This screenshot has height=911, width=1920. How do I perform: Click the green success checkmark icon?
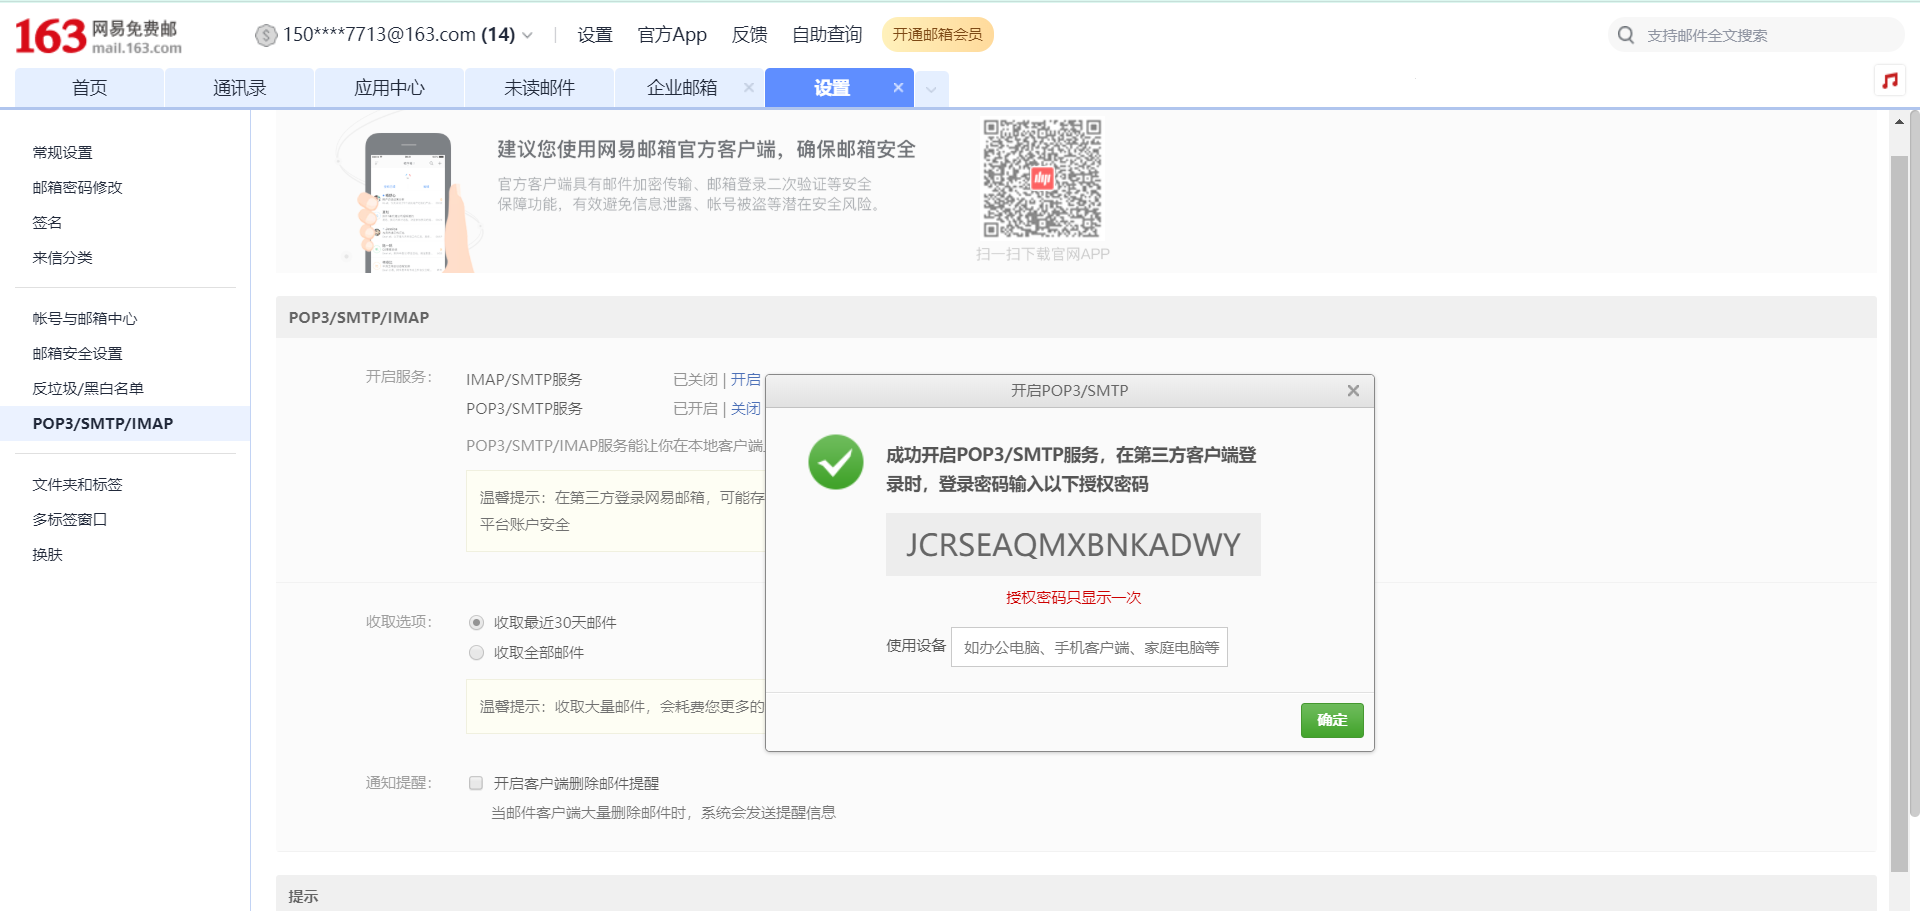tap(836, 462)
